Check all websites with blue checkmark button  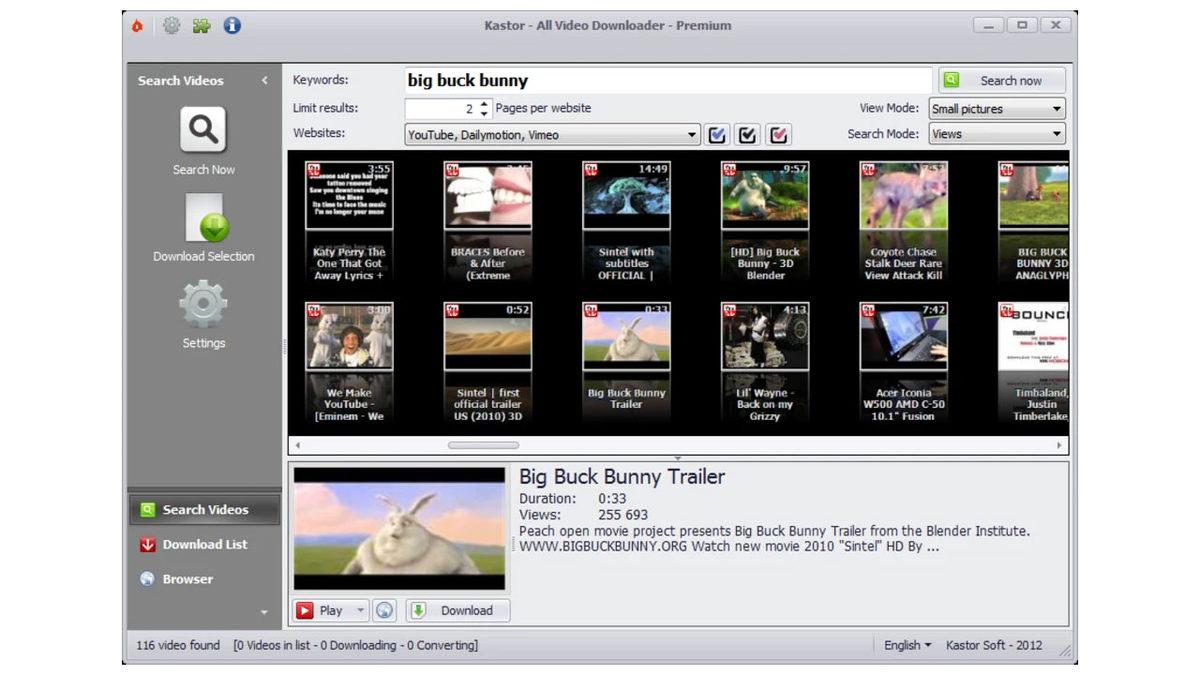coord(717,135)
